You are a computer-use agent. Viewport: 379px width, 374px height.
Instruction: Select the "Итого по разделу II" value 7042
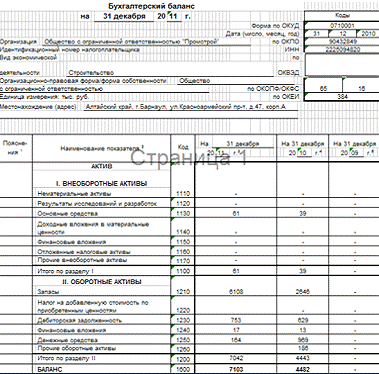click(x=236, y=358)
